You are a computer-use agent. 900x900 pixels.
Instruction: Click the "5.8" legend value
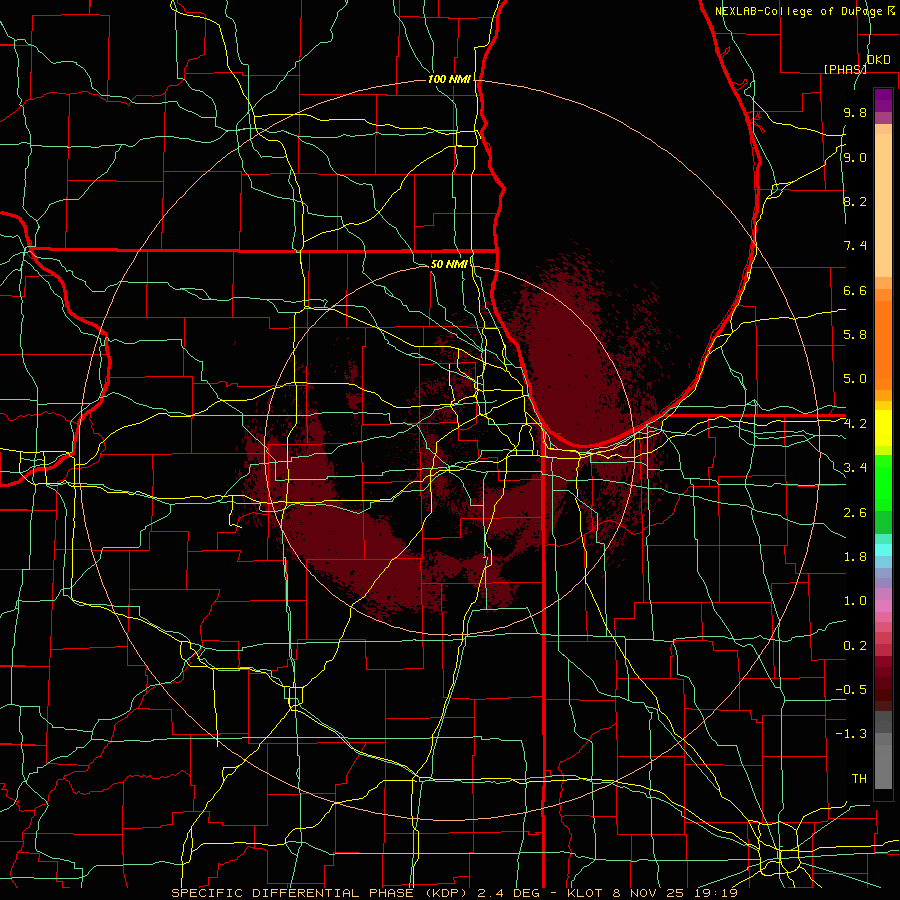[855, 335]
